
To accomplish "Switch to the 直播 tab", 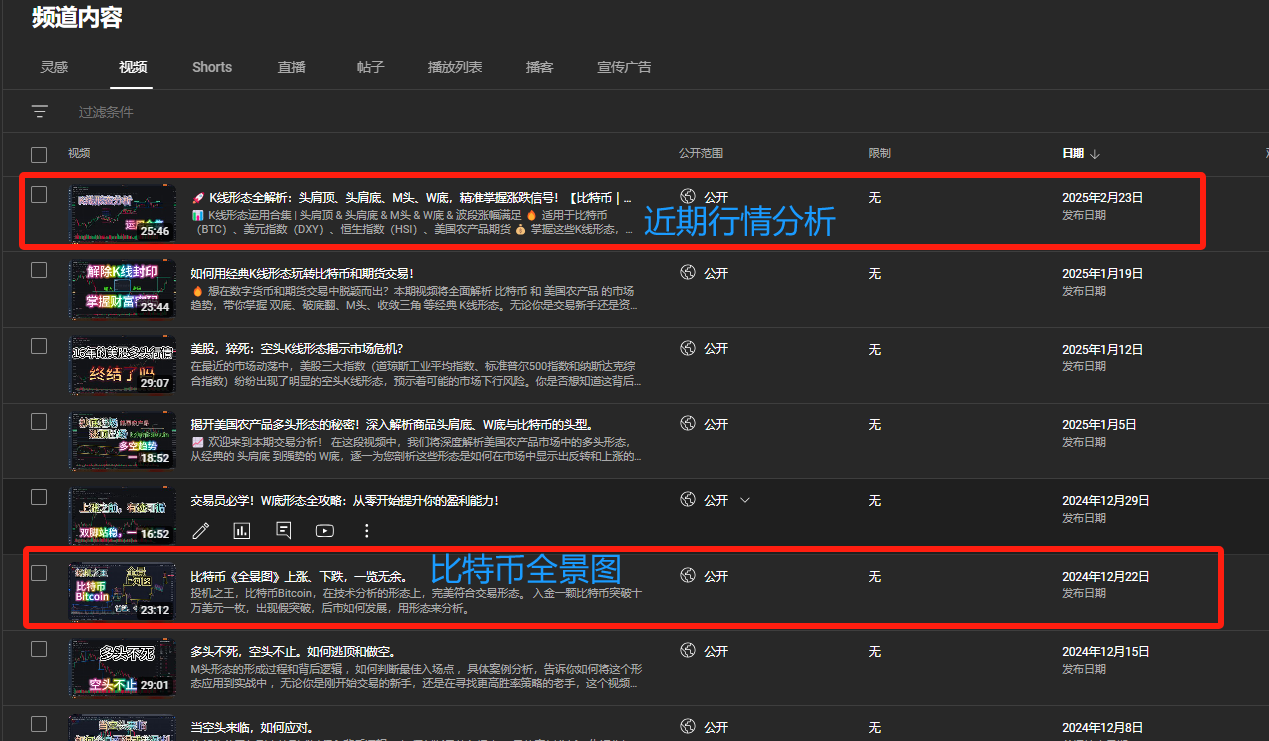I will click(x=291, y=67).
